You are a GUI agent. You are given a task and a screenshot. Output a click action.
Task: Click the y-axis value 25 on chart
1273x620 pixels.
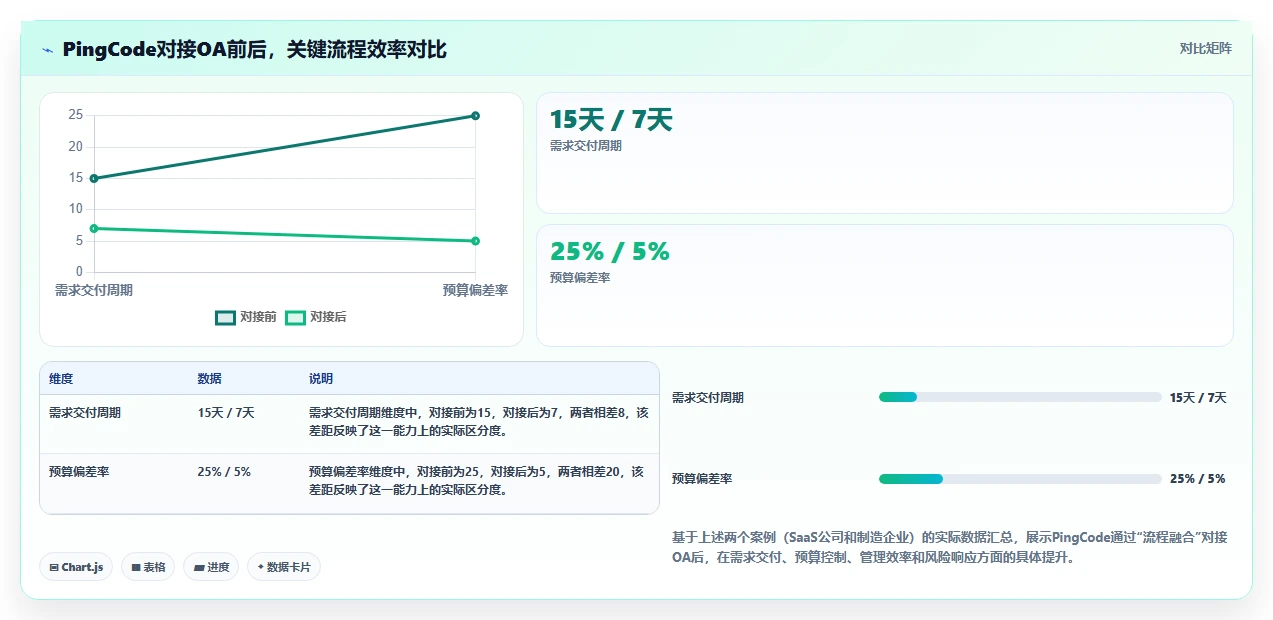coord(76,115)
